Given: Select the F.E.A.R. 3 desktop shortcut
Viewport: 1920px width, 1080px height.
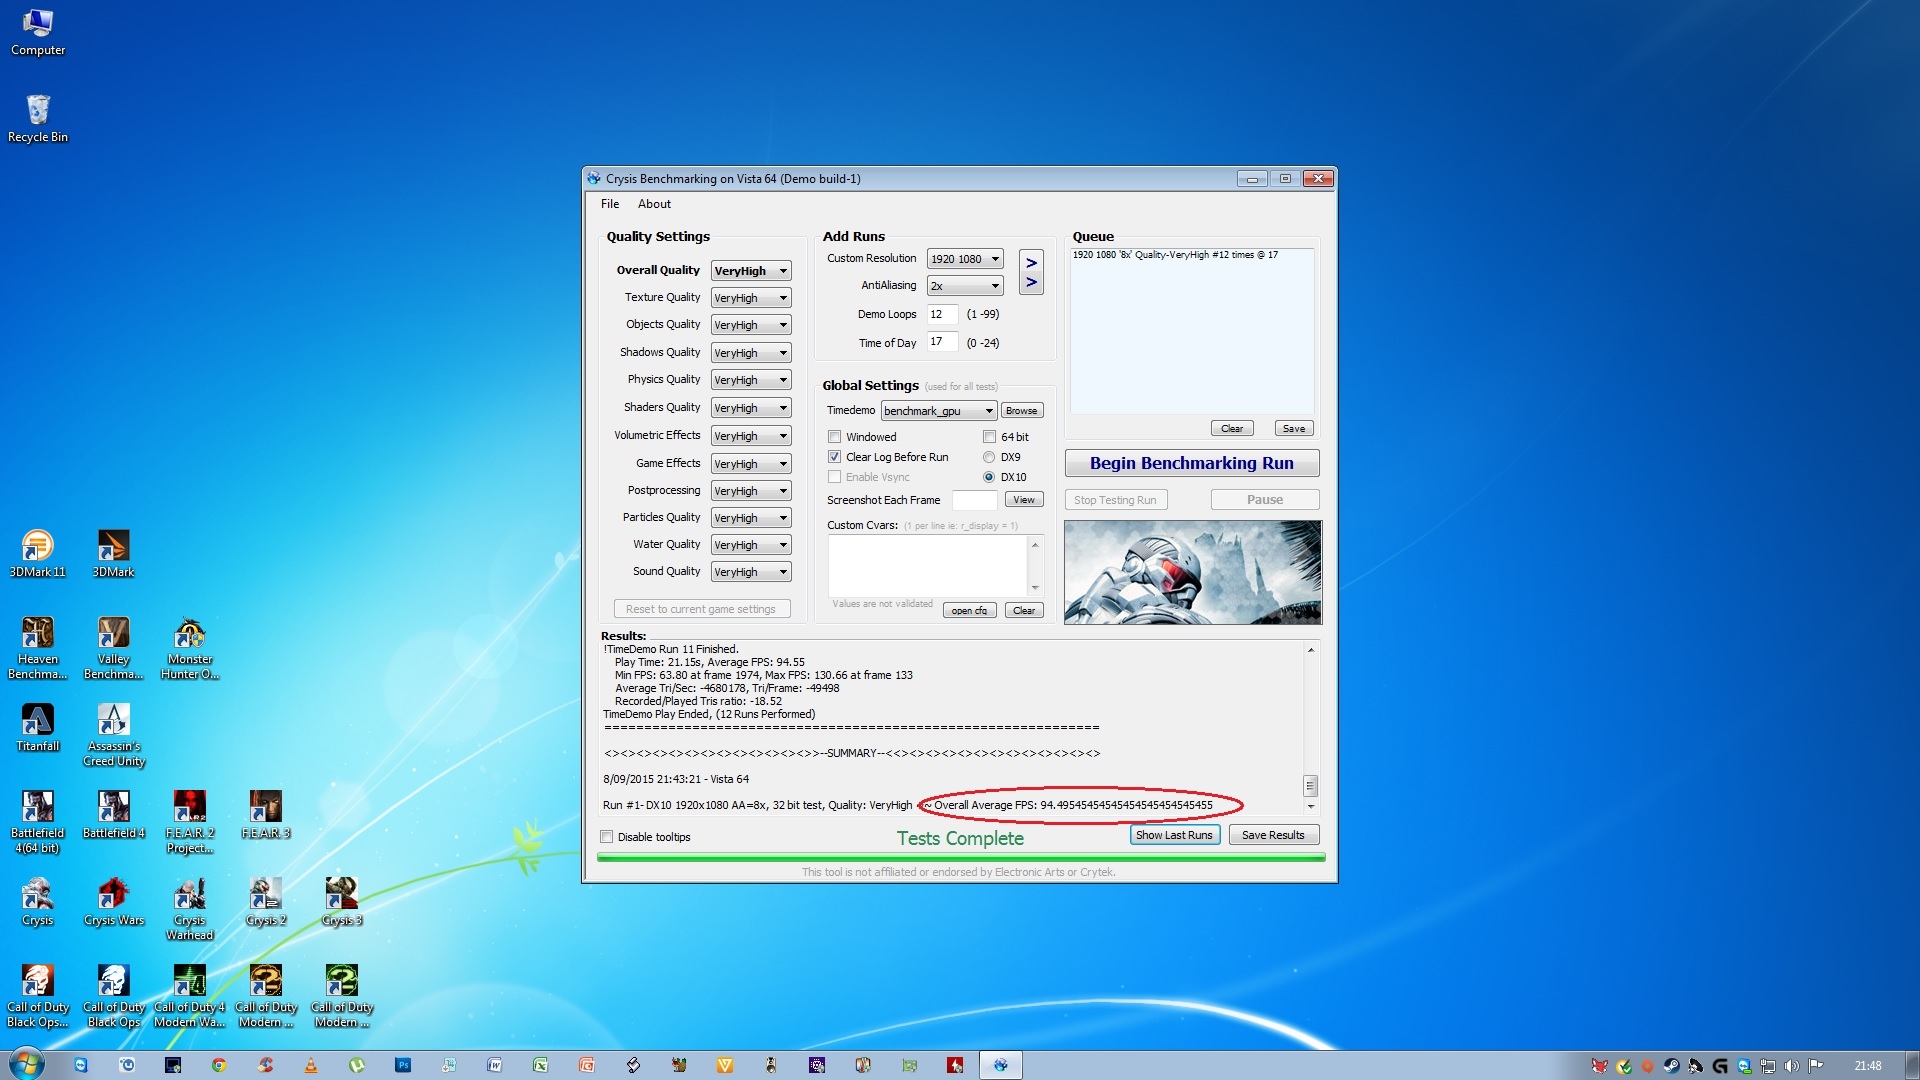Looking at the screenshot, I should tap(266, 814).
